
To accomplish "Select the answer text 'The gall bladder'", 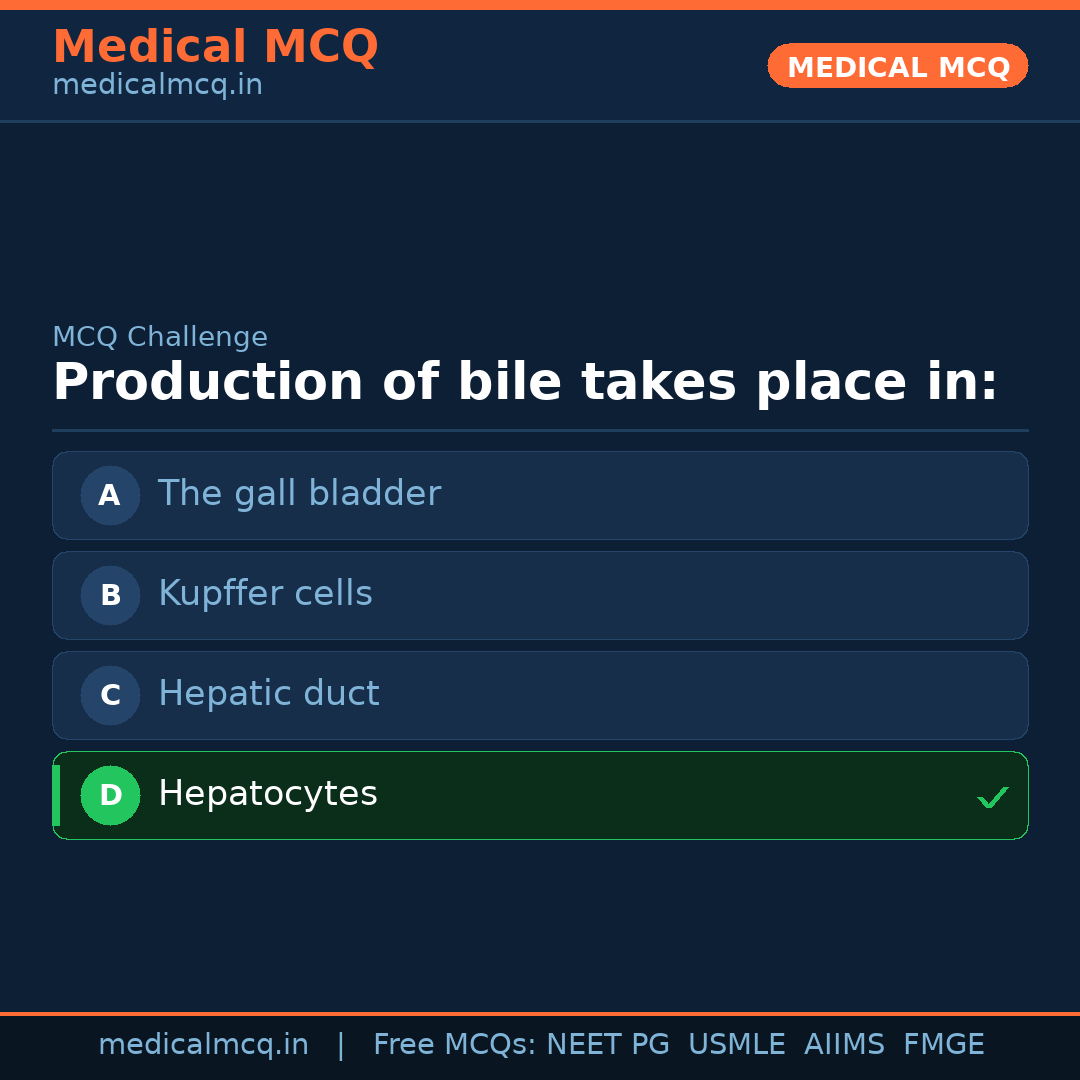I will click(x=299, y=494).
